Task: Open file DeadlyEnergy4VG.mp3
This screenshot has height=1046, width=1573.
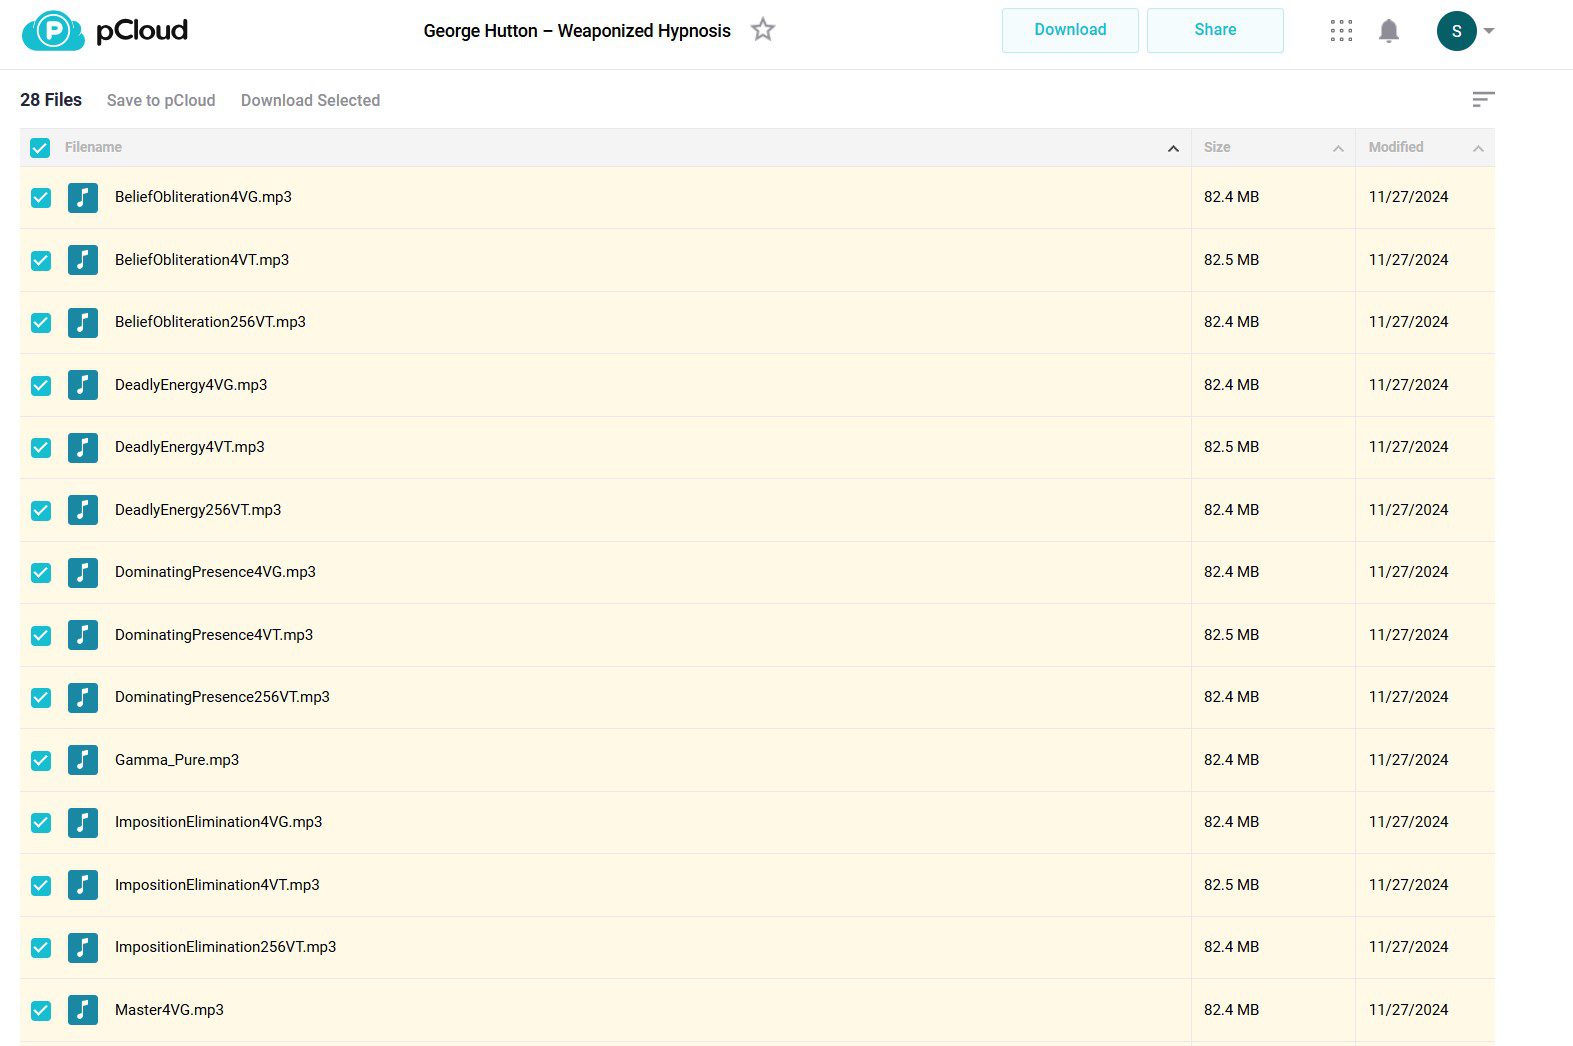Action: coord(191,385)
